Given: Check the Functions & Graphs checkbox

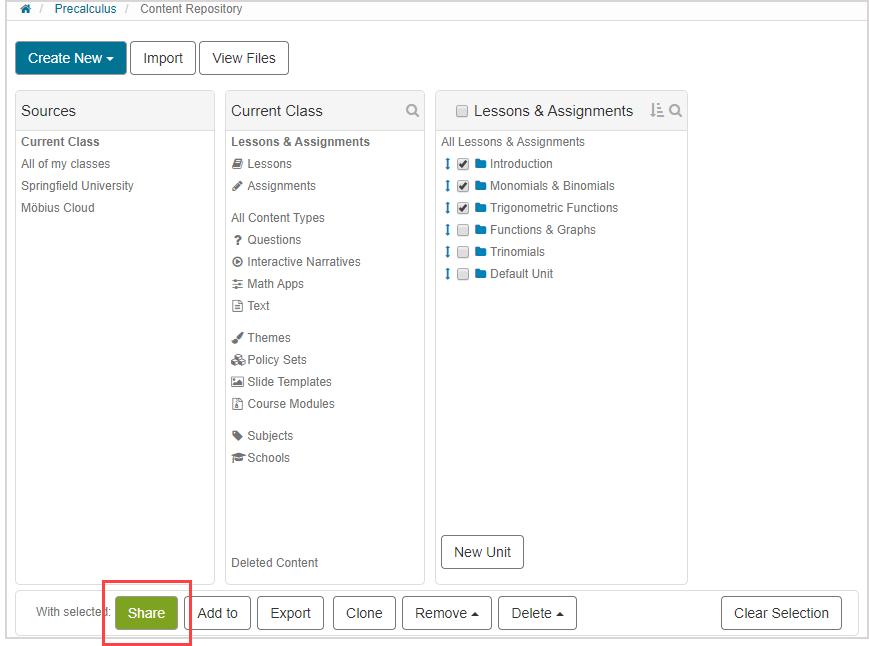Looking at the screenshot, I should click(463, 230).
